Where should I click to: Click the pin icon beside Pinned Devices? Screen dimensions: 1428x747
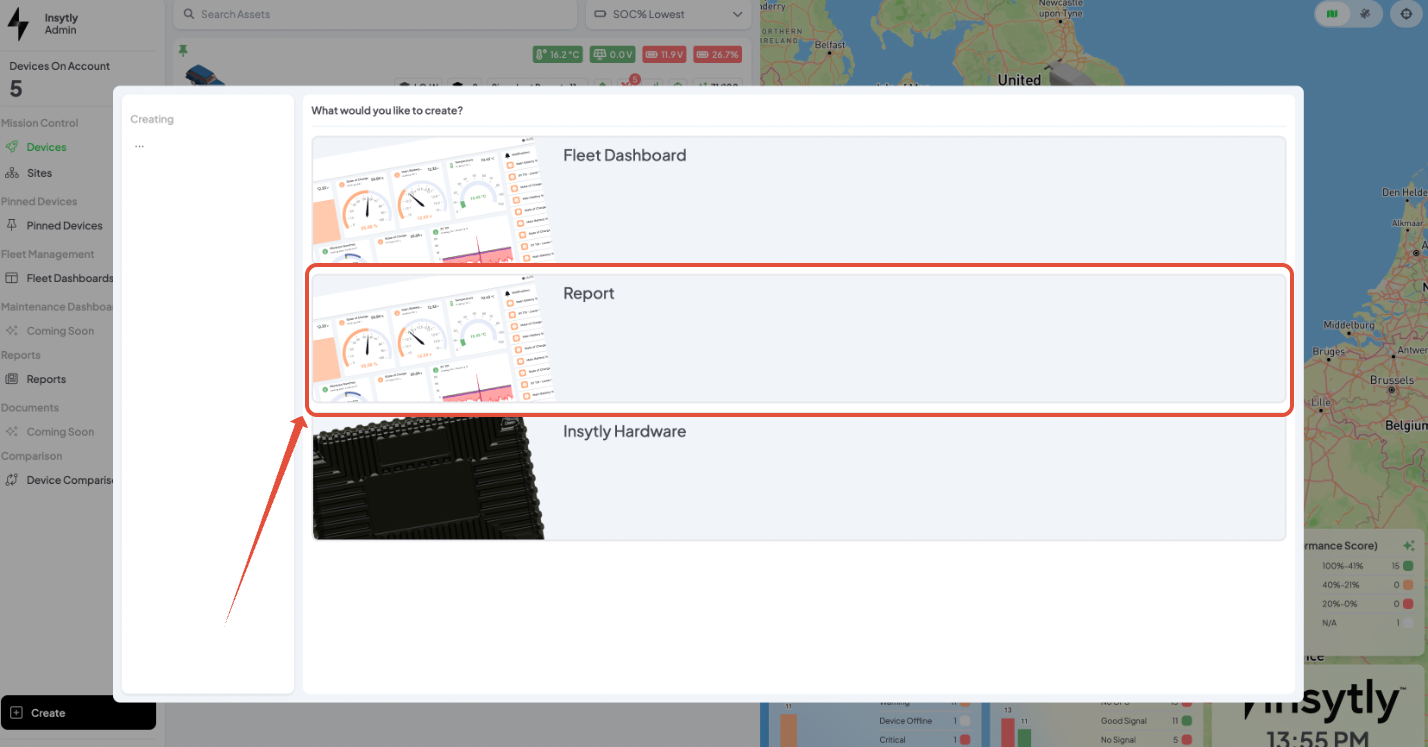[12, 225]
